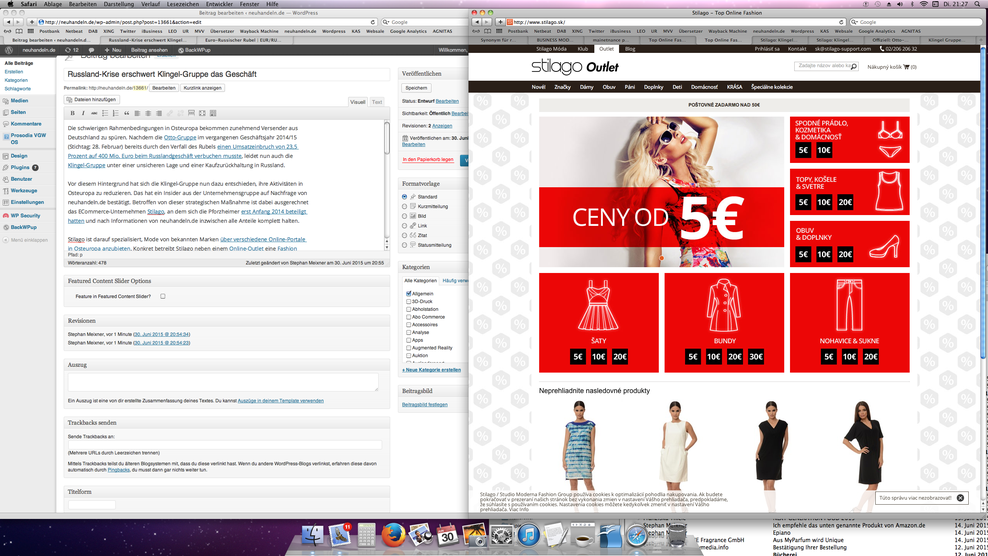Open Entwickler menu in menu bar

click(x=219, y=4)
